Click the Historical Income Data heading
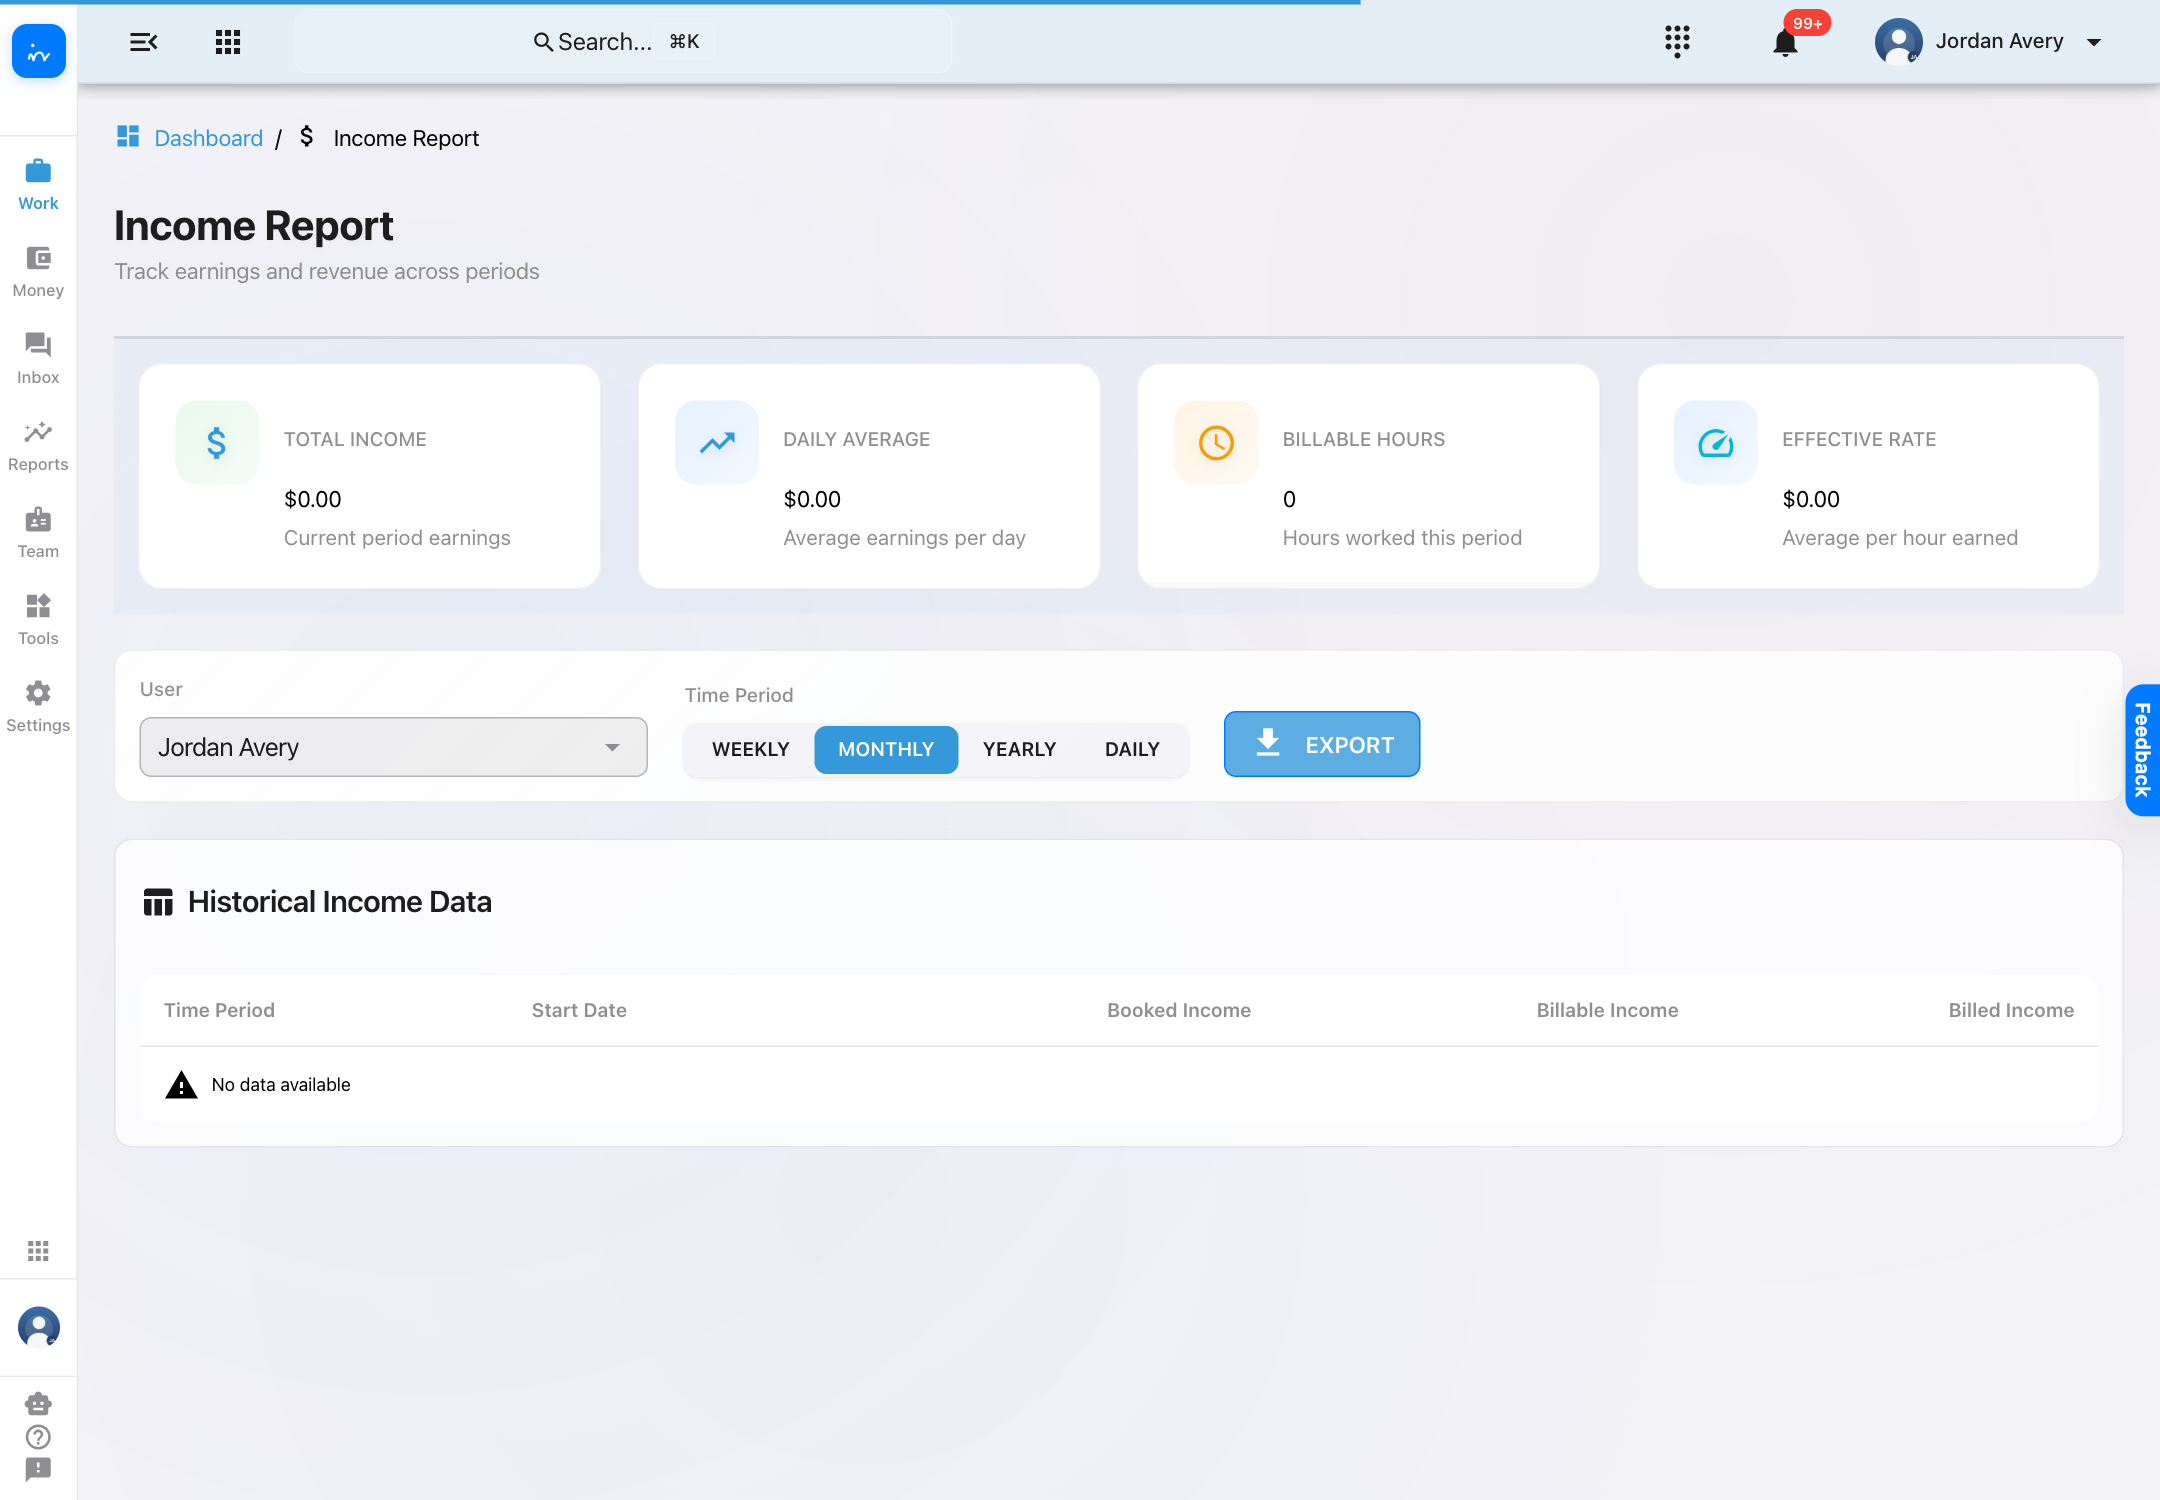The width and height of the screenshot is (2160, 1500). click(x=339, y=901)
